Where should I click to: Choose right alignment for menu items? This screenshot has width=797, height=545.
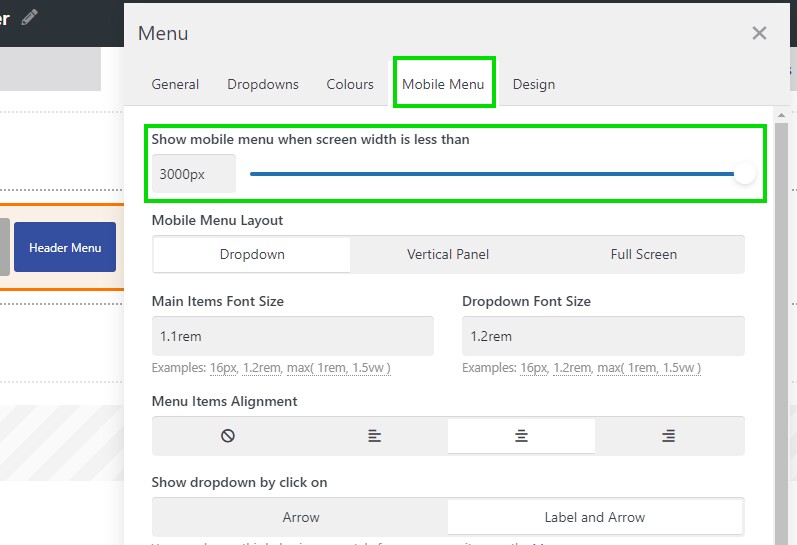[668, 436]
